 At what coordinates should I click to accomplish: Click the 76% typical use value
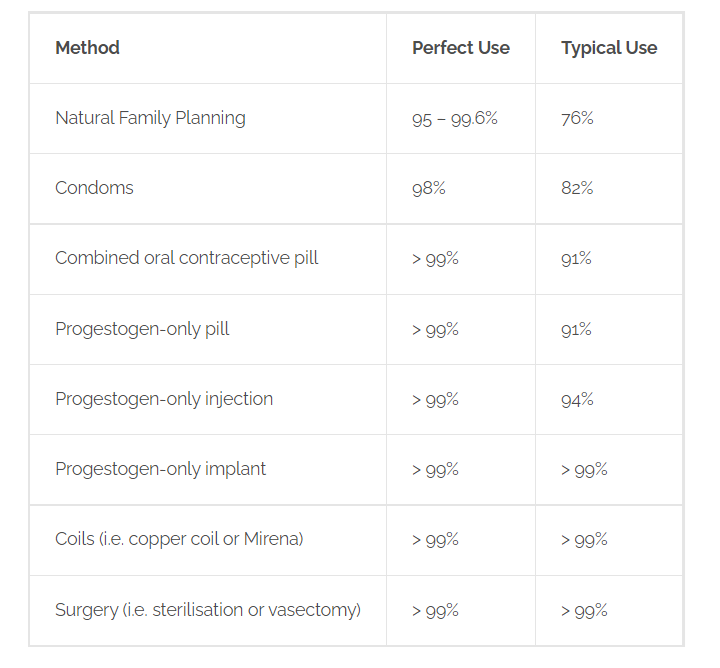pos(577,118)
